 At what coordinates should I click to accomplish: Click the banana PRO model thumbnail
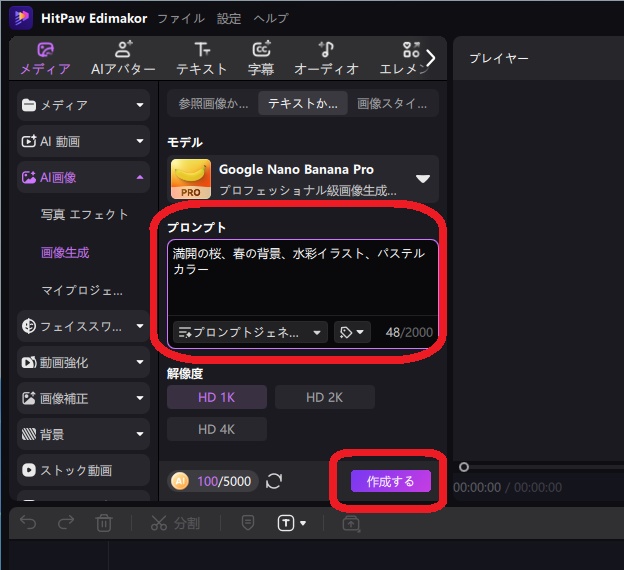[191, 179]
